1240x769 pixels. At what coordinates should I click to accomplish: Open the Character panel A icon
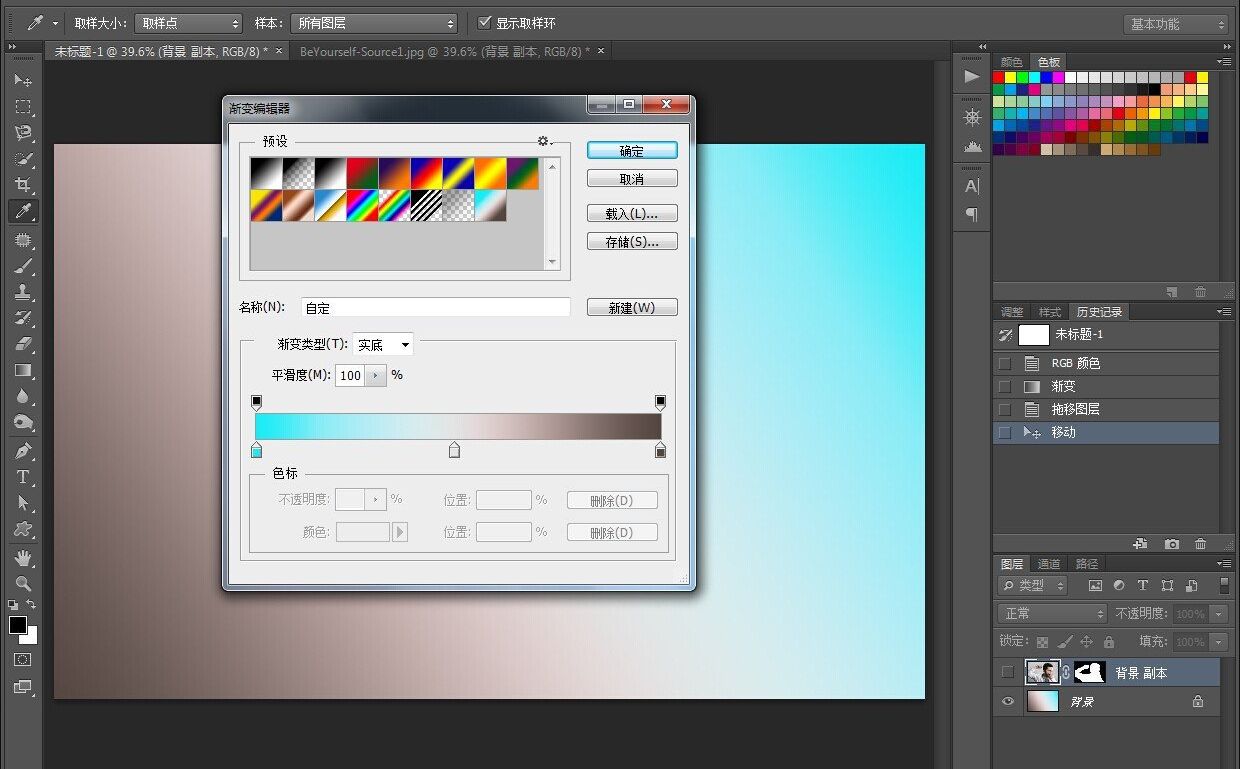tap(972, 186)
